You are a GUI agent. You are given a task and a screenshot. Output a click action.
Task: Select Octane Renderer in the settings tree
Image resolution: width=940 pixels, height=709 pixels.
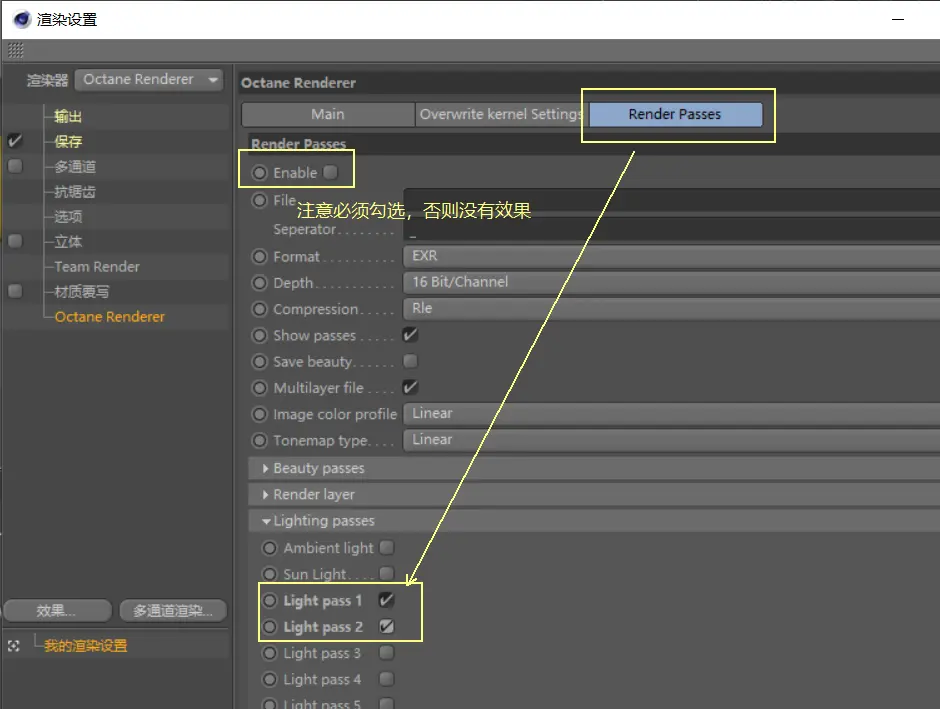pos(110,317)
